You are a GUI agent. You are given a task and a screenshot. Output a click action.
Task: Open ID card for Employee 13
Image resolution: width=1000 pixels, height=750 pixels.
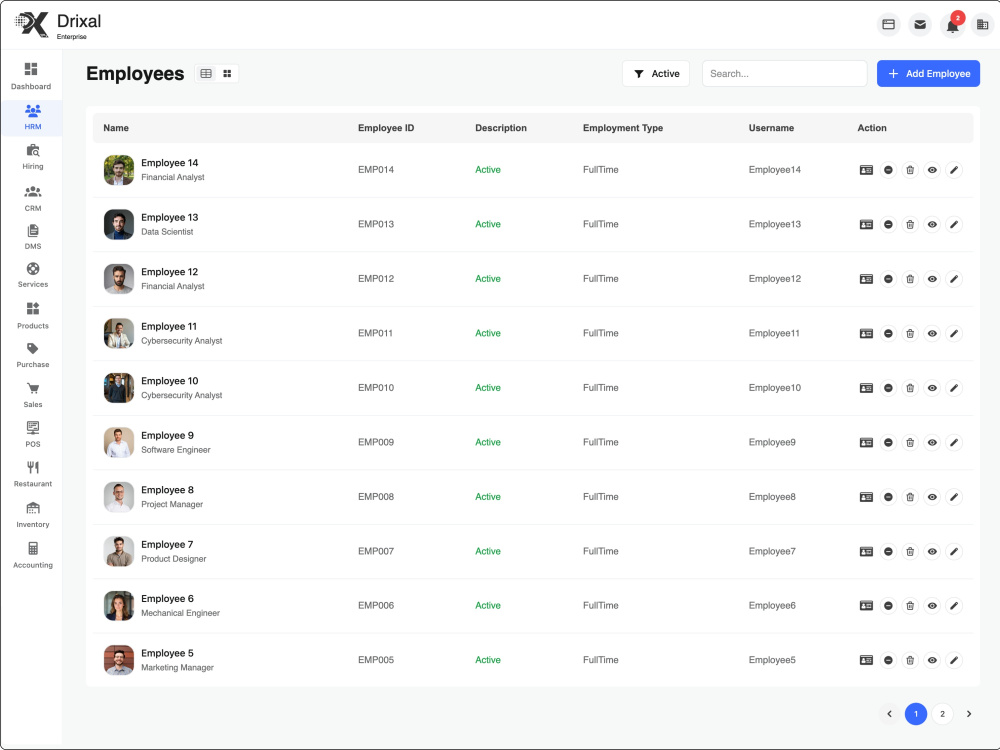pos(866,224)
